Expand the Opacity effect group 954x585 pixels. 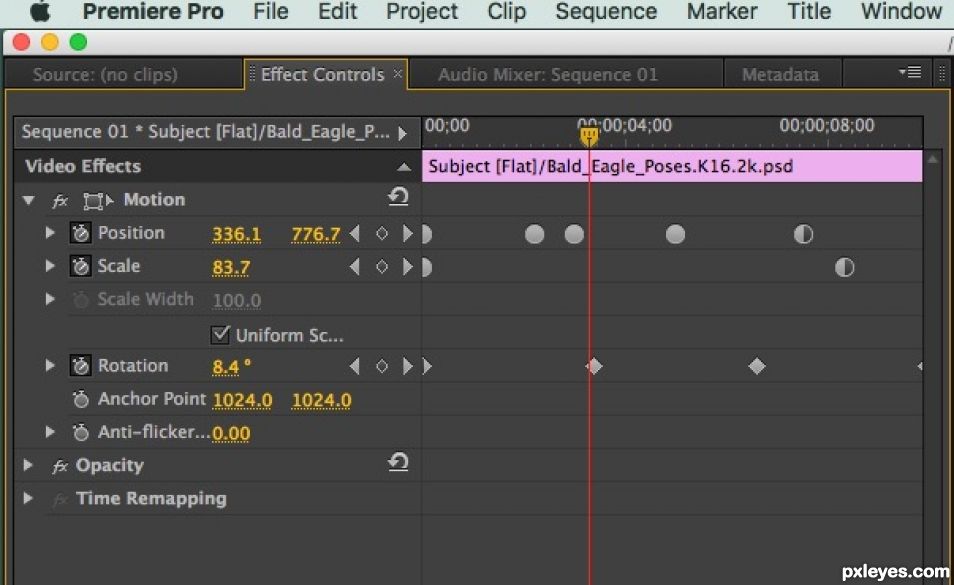(x=27, y=465)
